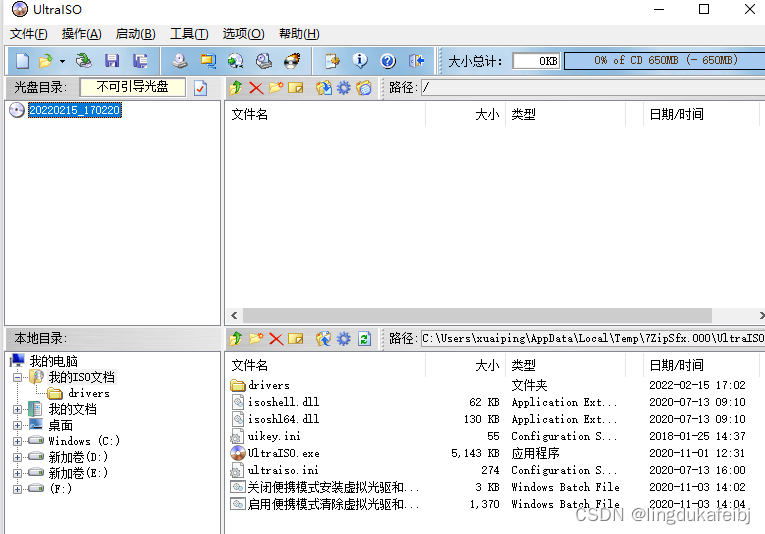This screenshot has height=534, width=765.
Task: Expand the 新加卷(E:) drive node
Action: click(18, 473)
